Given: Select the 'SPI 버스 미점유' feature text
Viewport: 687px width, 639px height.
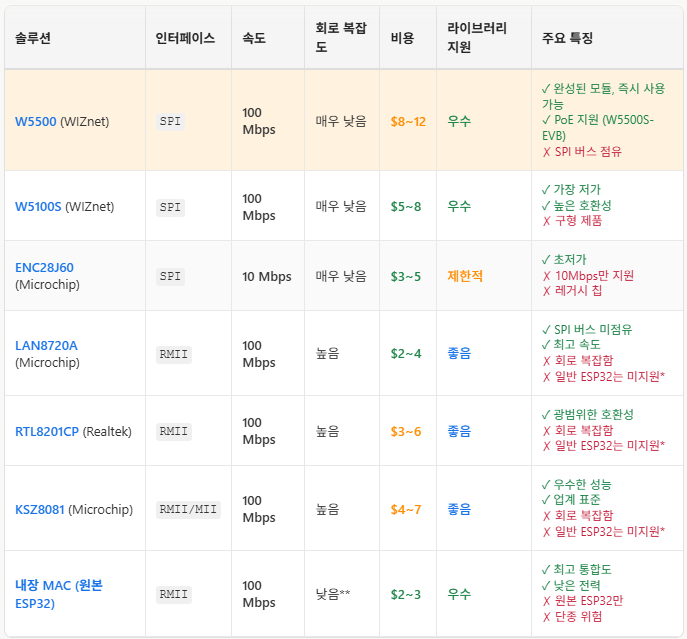Looking at the screenshot, I should tap(593, 330).
